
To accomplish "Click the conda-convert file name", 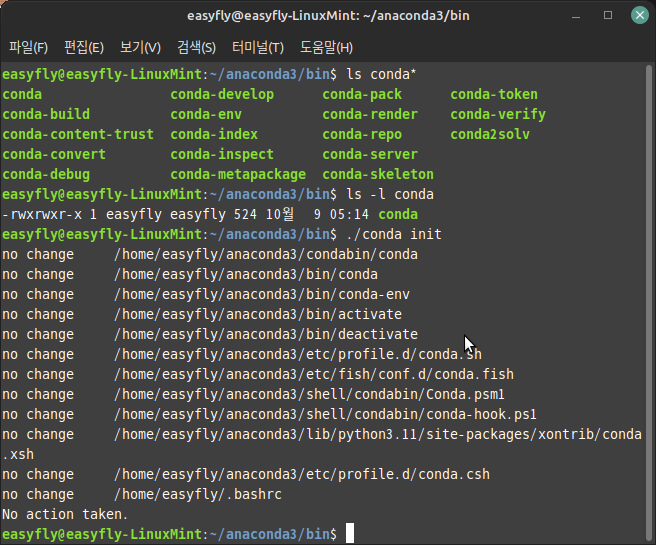I will [x=54, y=155].
